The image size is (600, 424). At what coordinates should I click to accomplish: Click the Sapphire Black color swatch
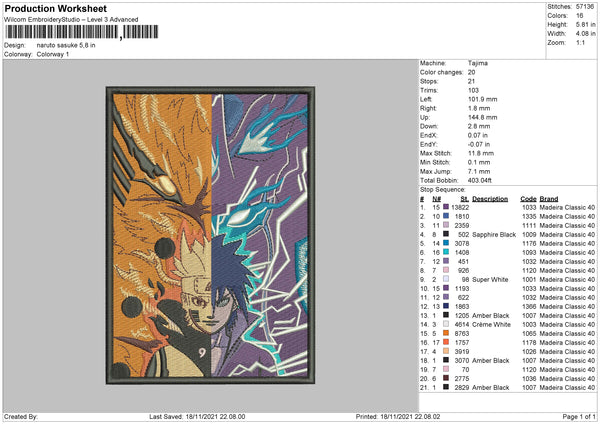click(446, 234)
